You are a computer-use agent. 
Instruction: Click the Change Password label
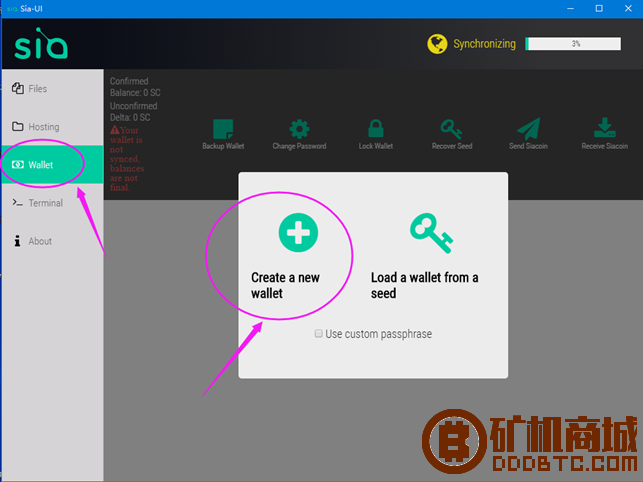click(x=299, y=146)
